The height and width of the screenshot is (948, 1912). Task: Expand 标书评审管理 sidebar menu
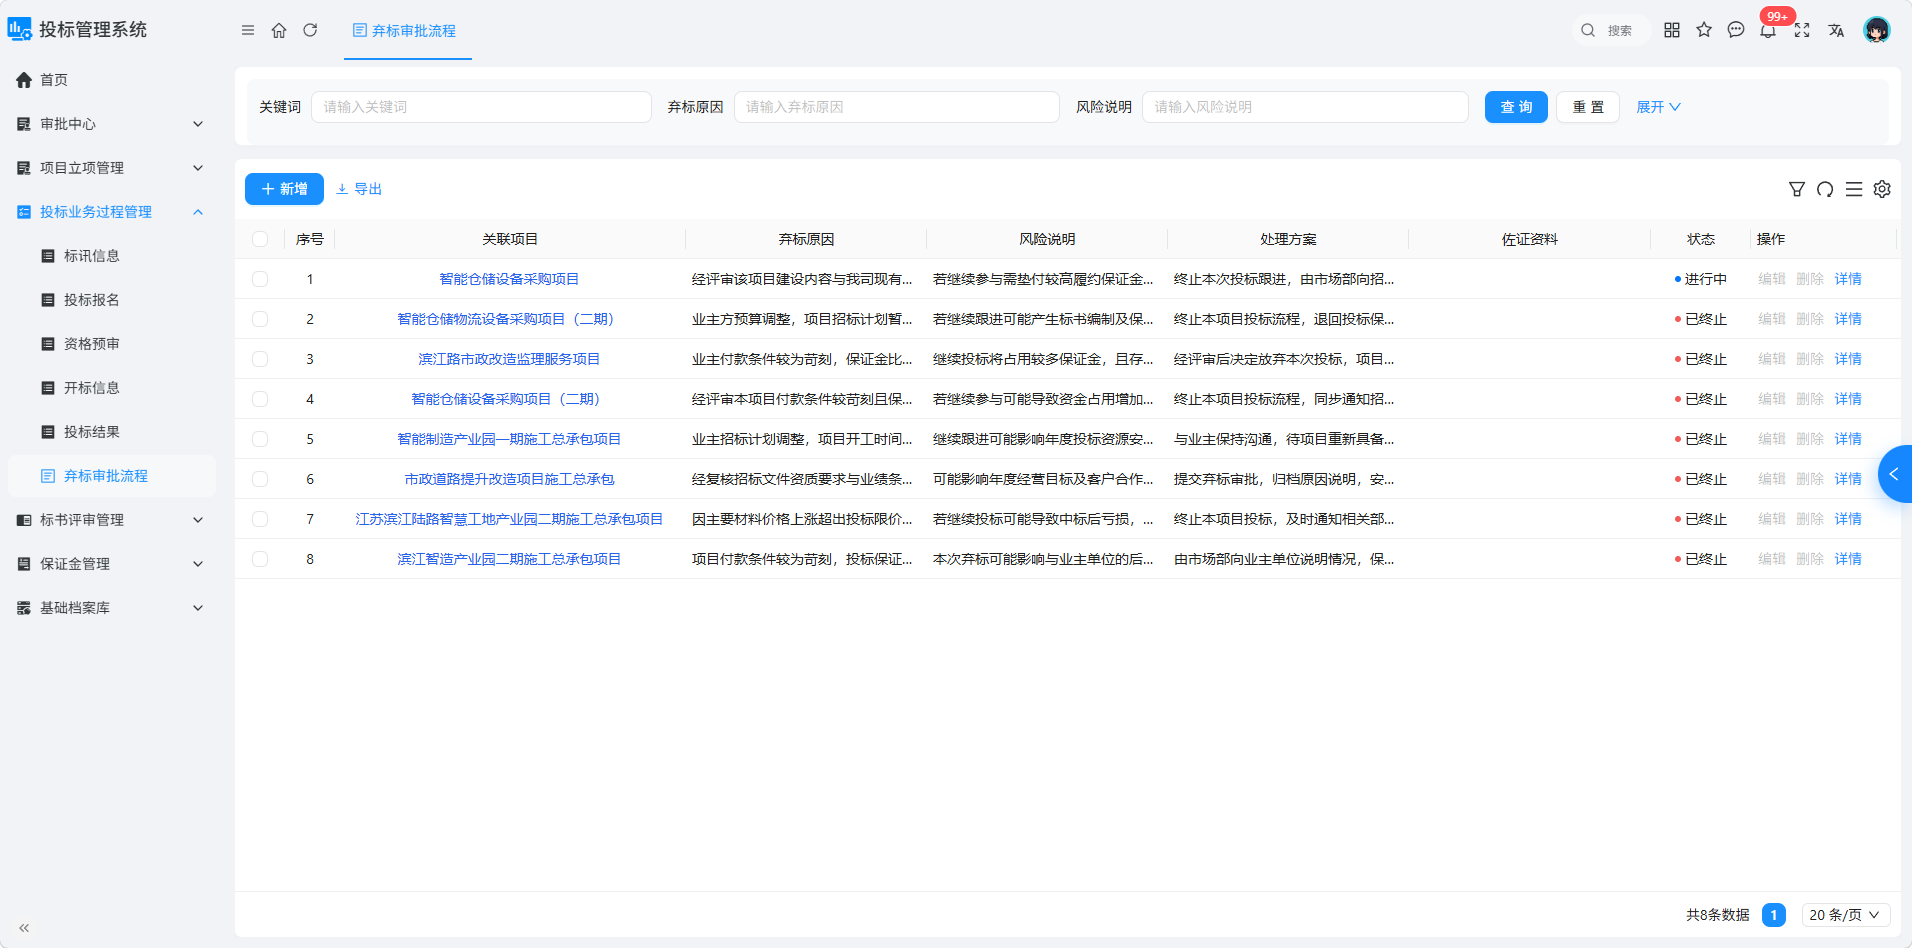pyautogui.click(x=111, y=520)
